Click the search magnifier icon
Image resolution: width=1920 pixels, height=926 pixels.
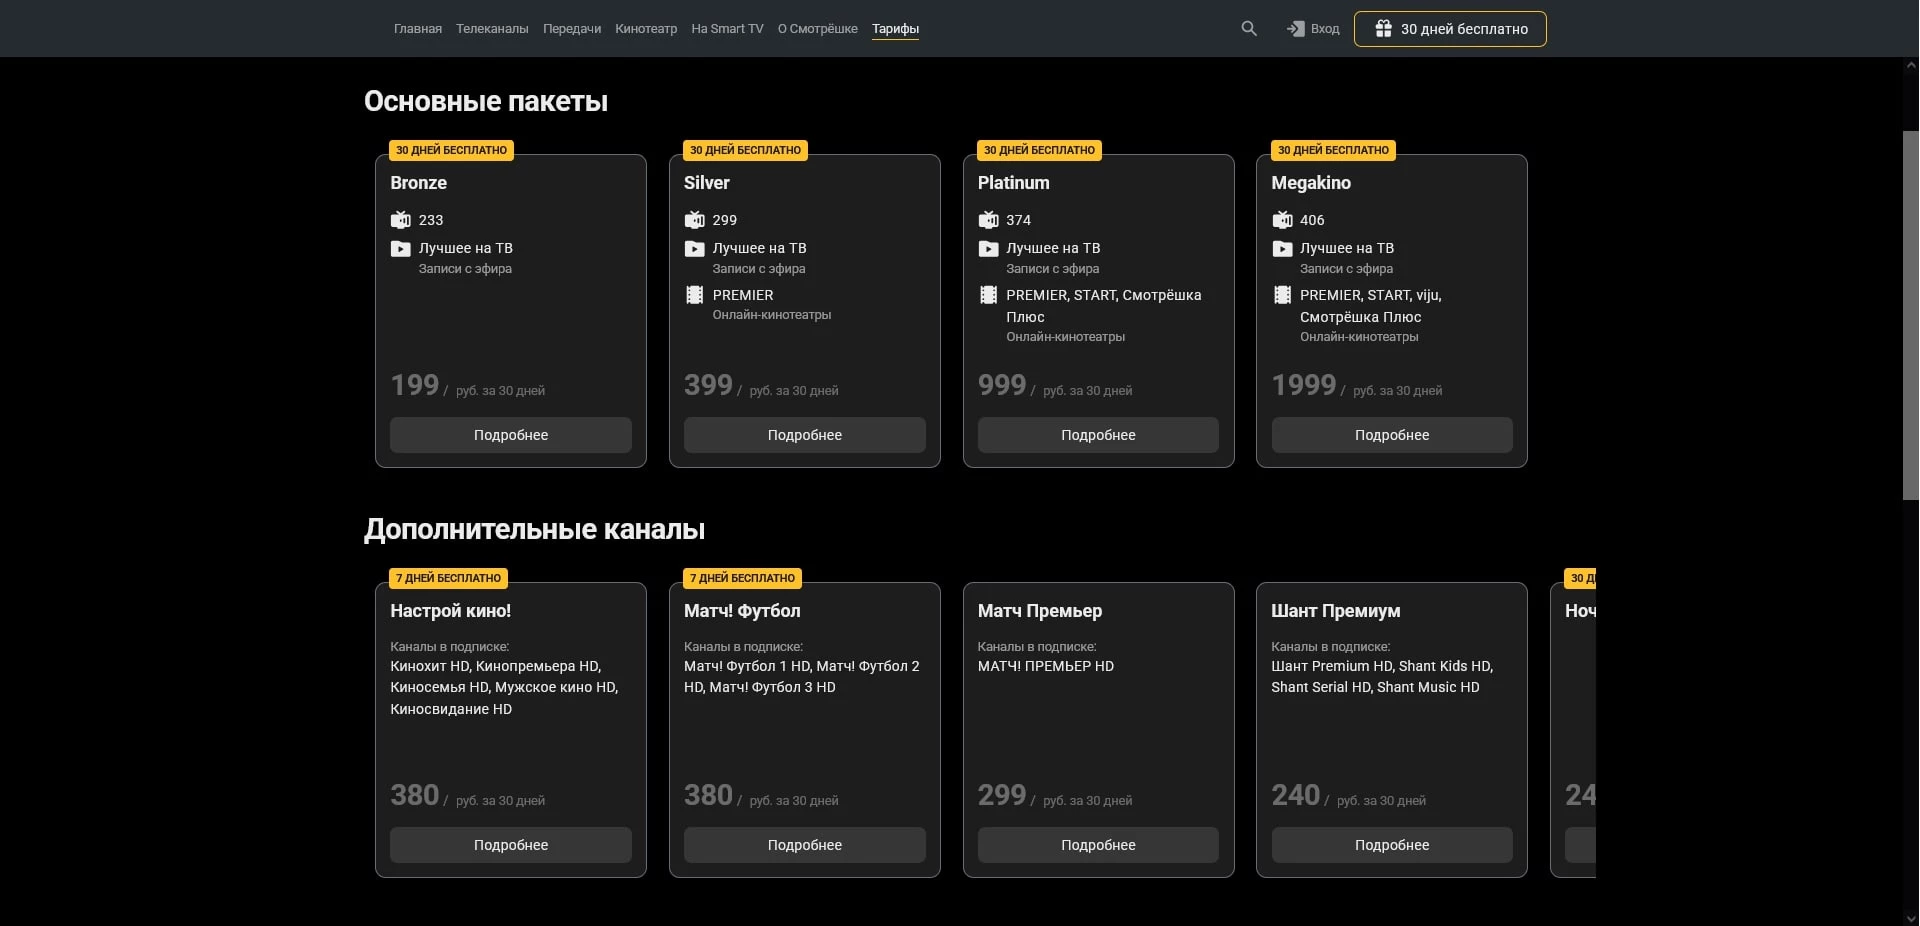click(1249, 29)
